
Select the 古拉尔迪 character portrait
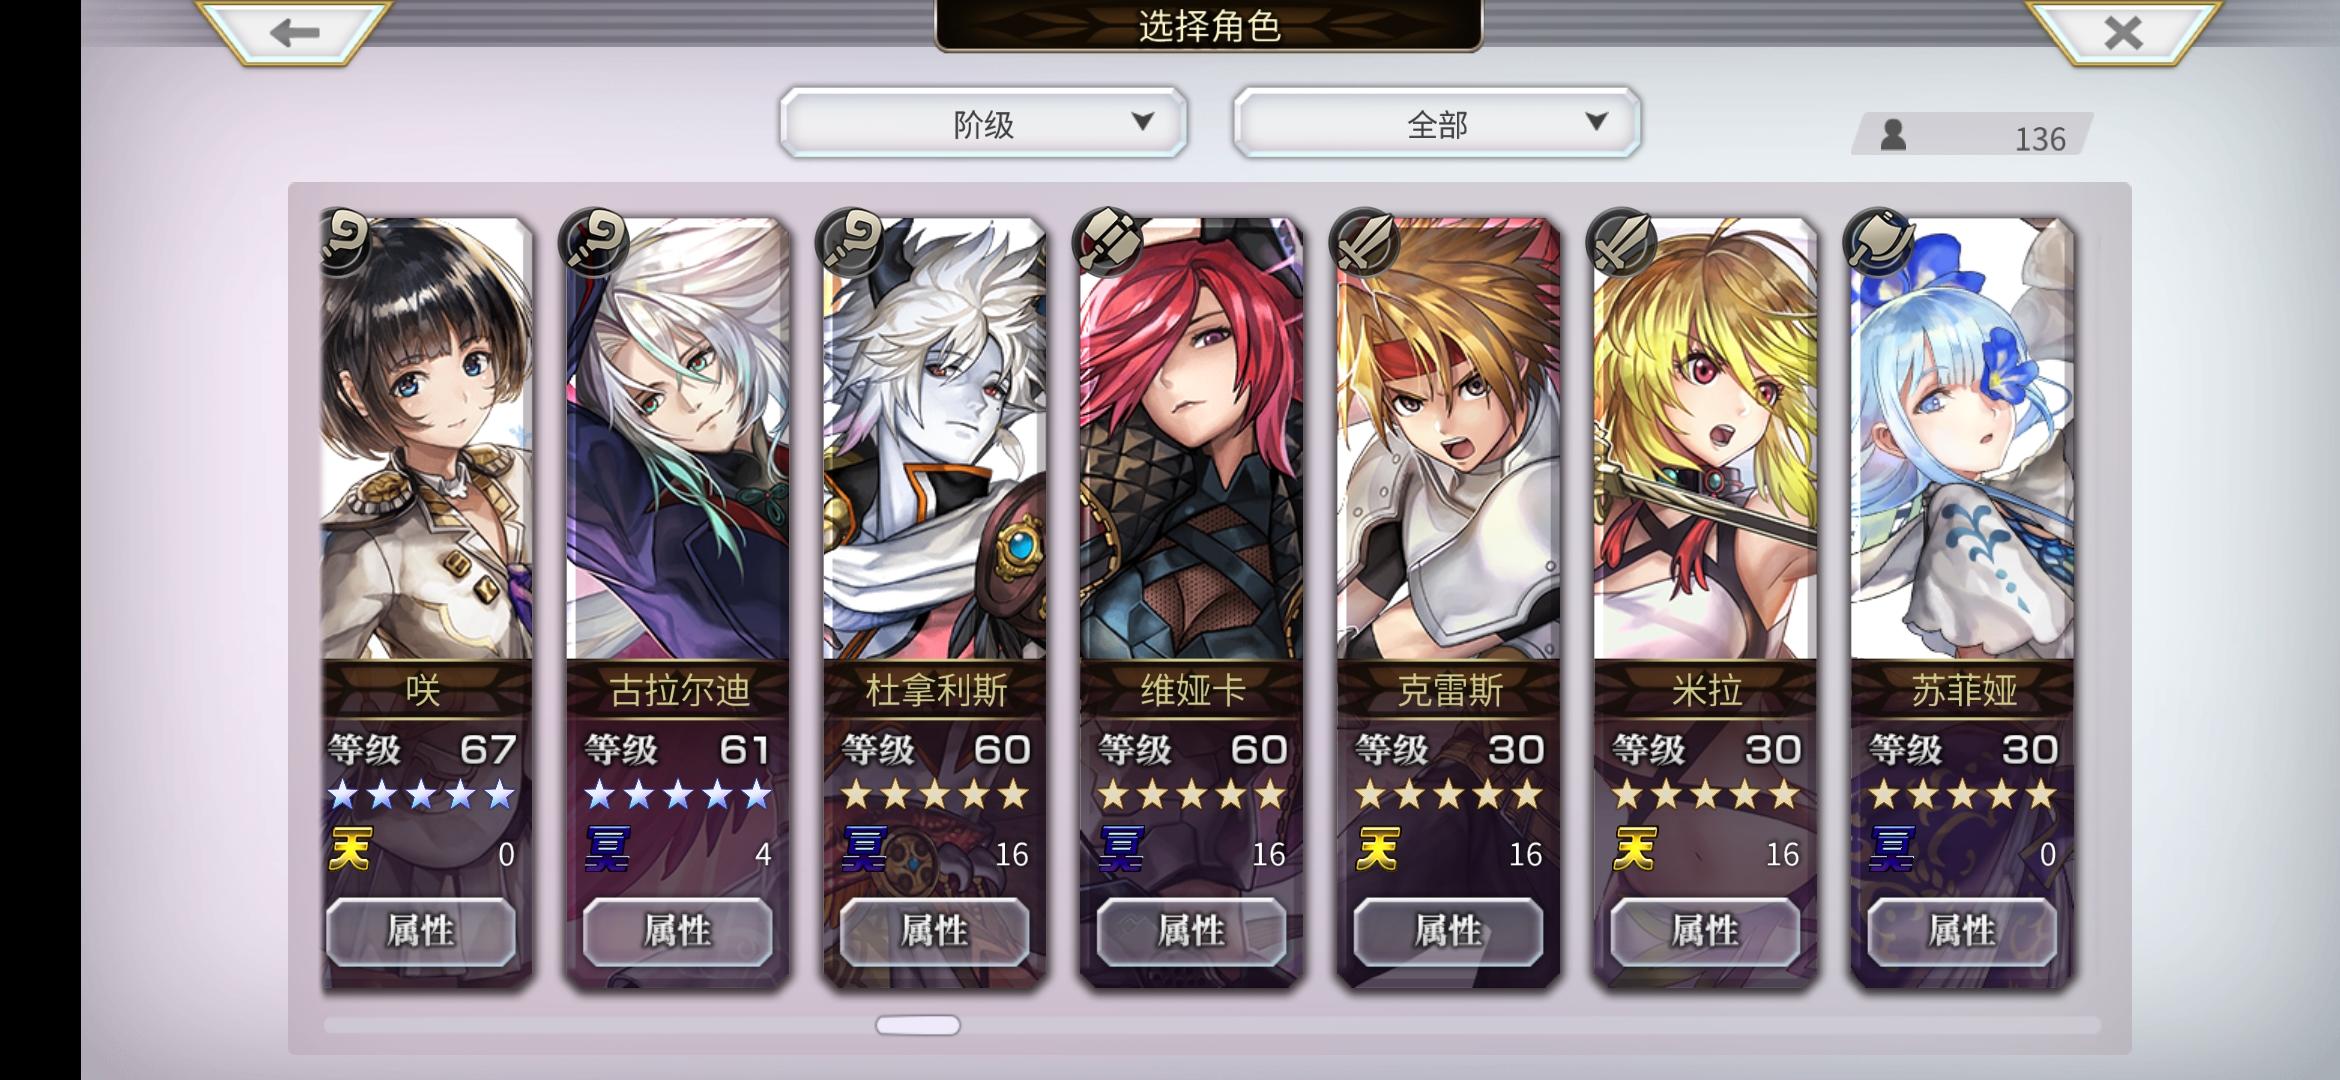(x=677, y=440)
